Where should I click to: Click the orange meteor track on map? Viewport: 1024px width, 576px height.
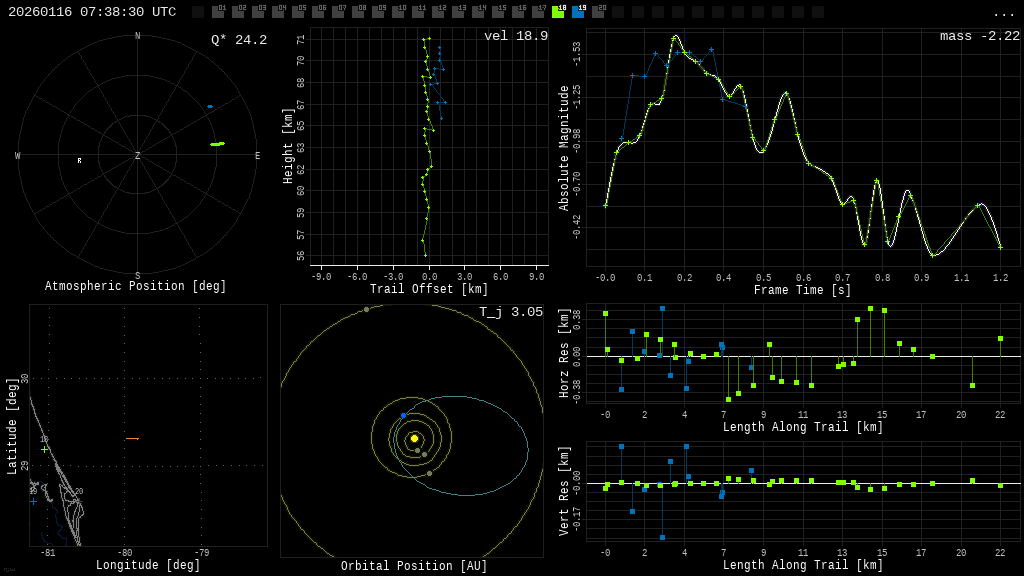(132, 438)
